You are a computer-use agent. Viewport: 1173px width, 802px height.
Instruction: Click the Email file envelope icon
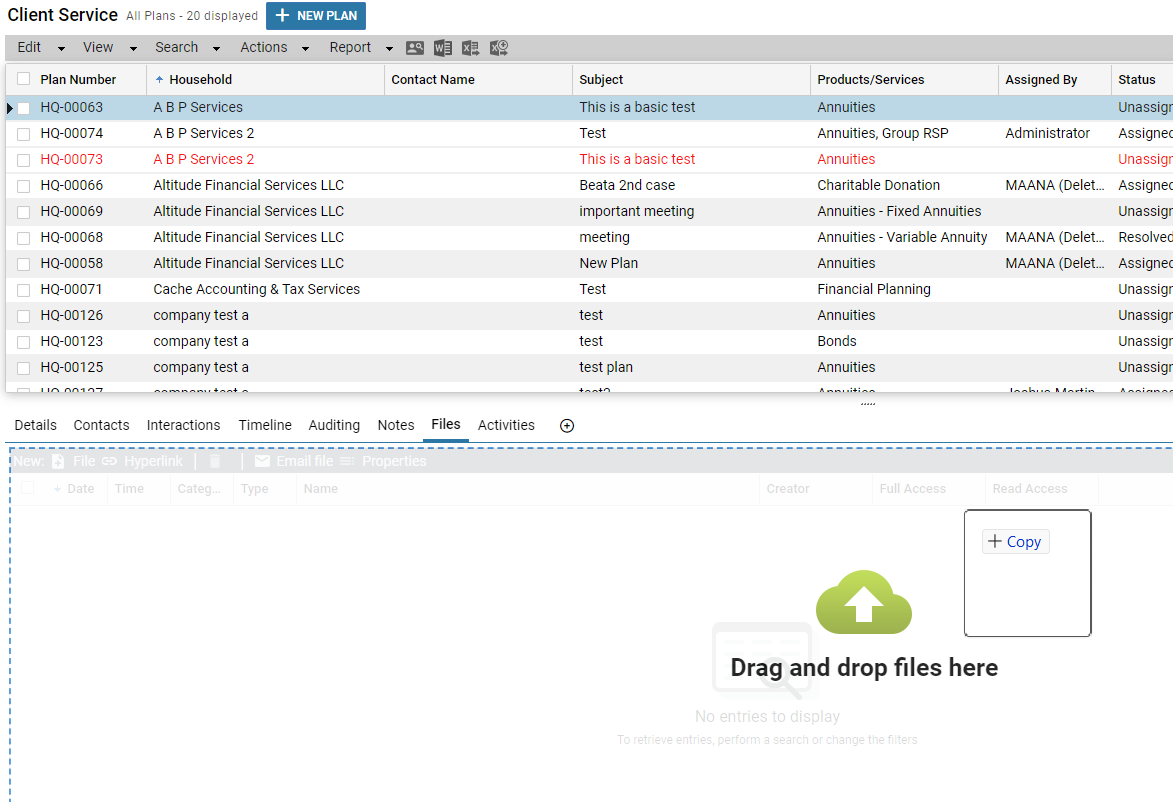pos(263,461)
